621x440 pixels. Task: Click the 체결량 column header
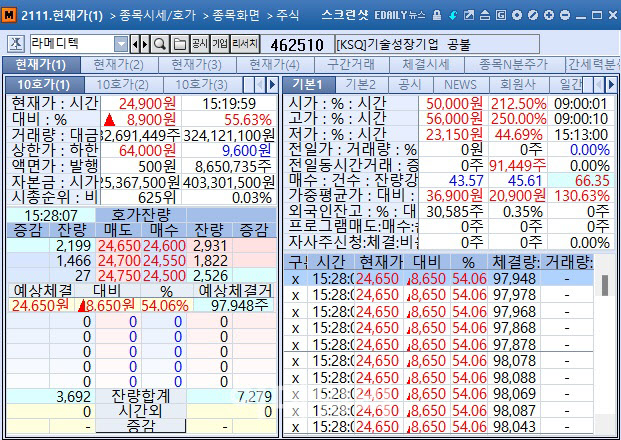pyautogui.click(x=516, y=262)
